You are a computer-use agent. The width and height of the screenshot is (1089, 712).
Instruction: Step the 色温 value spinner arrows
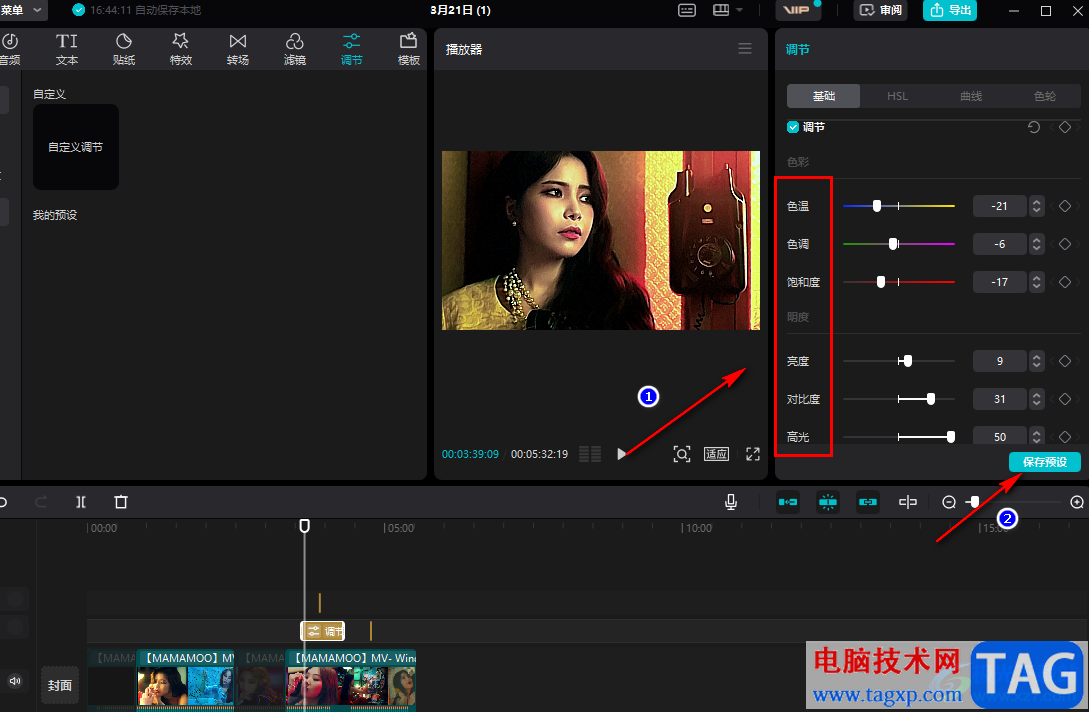click(x=1036, y=206)
